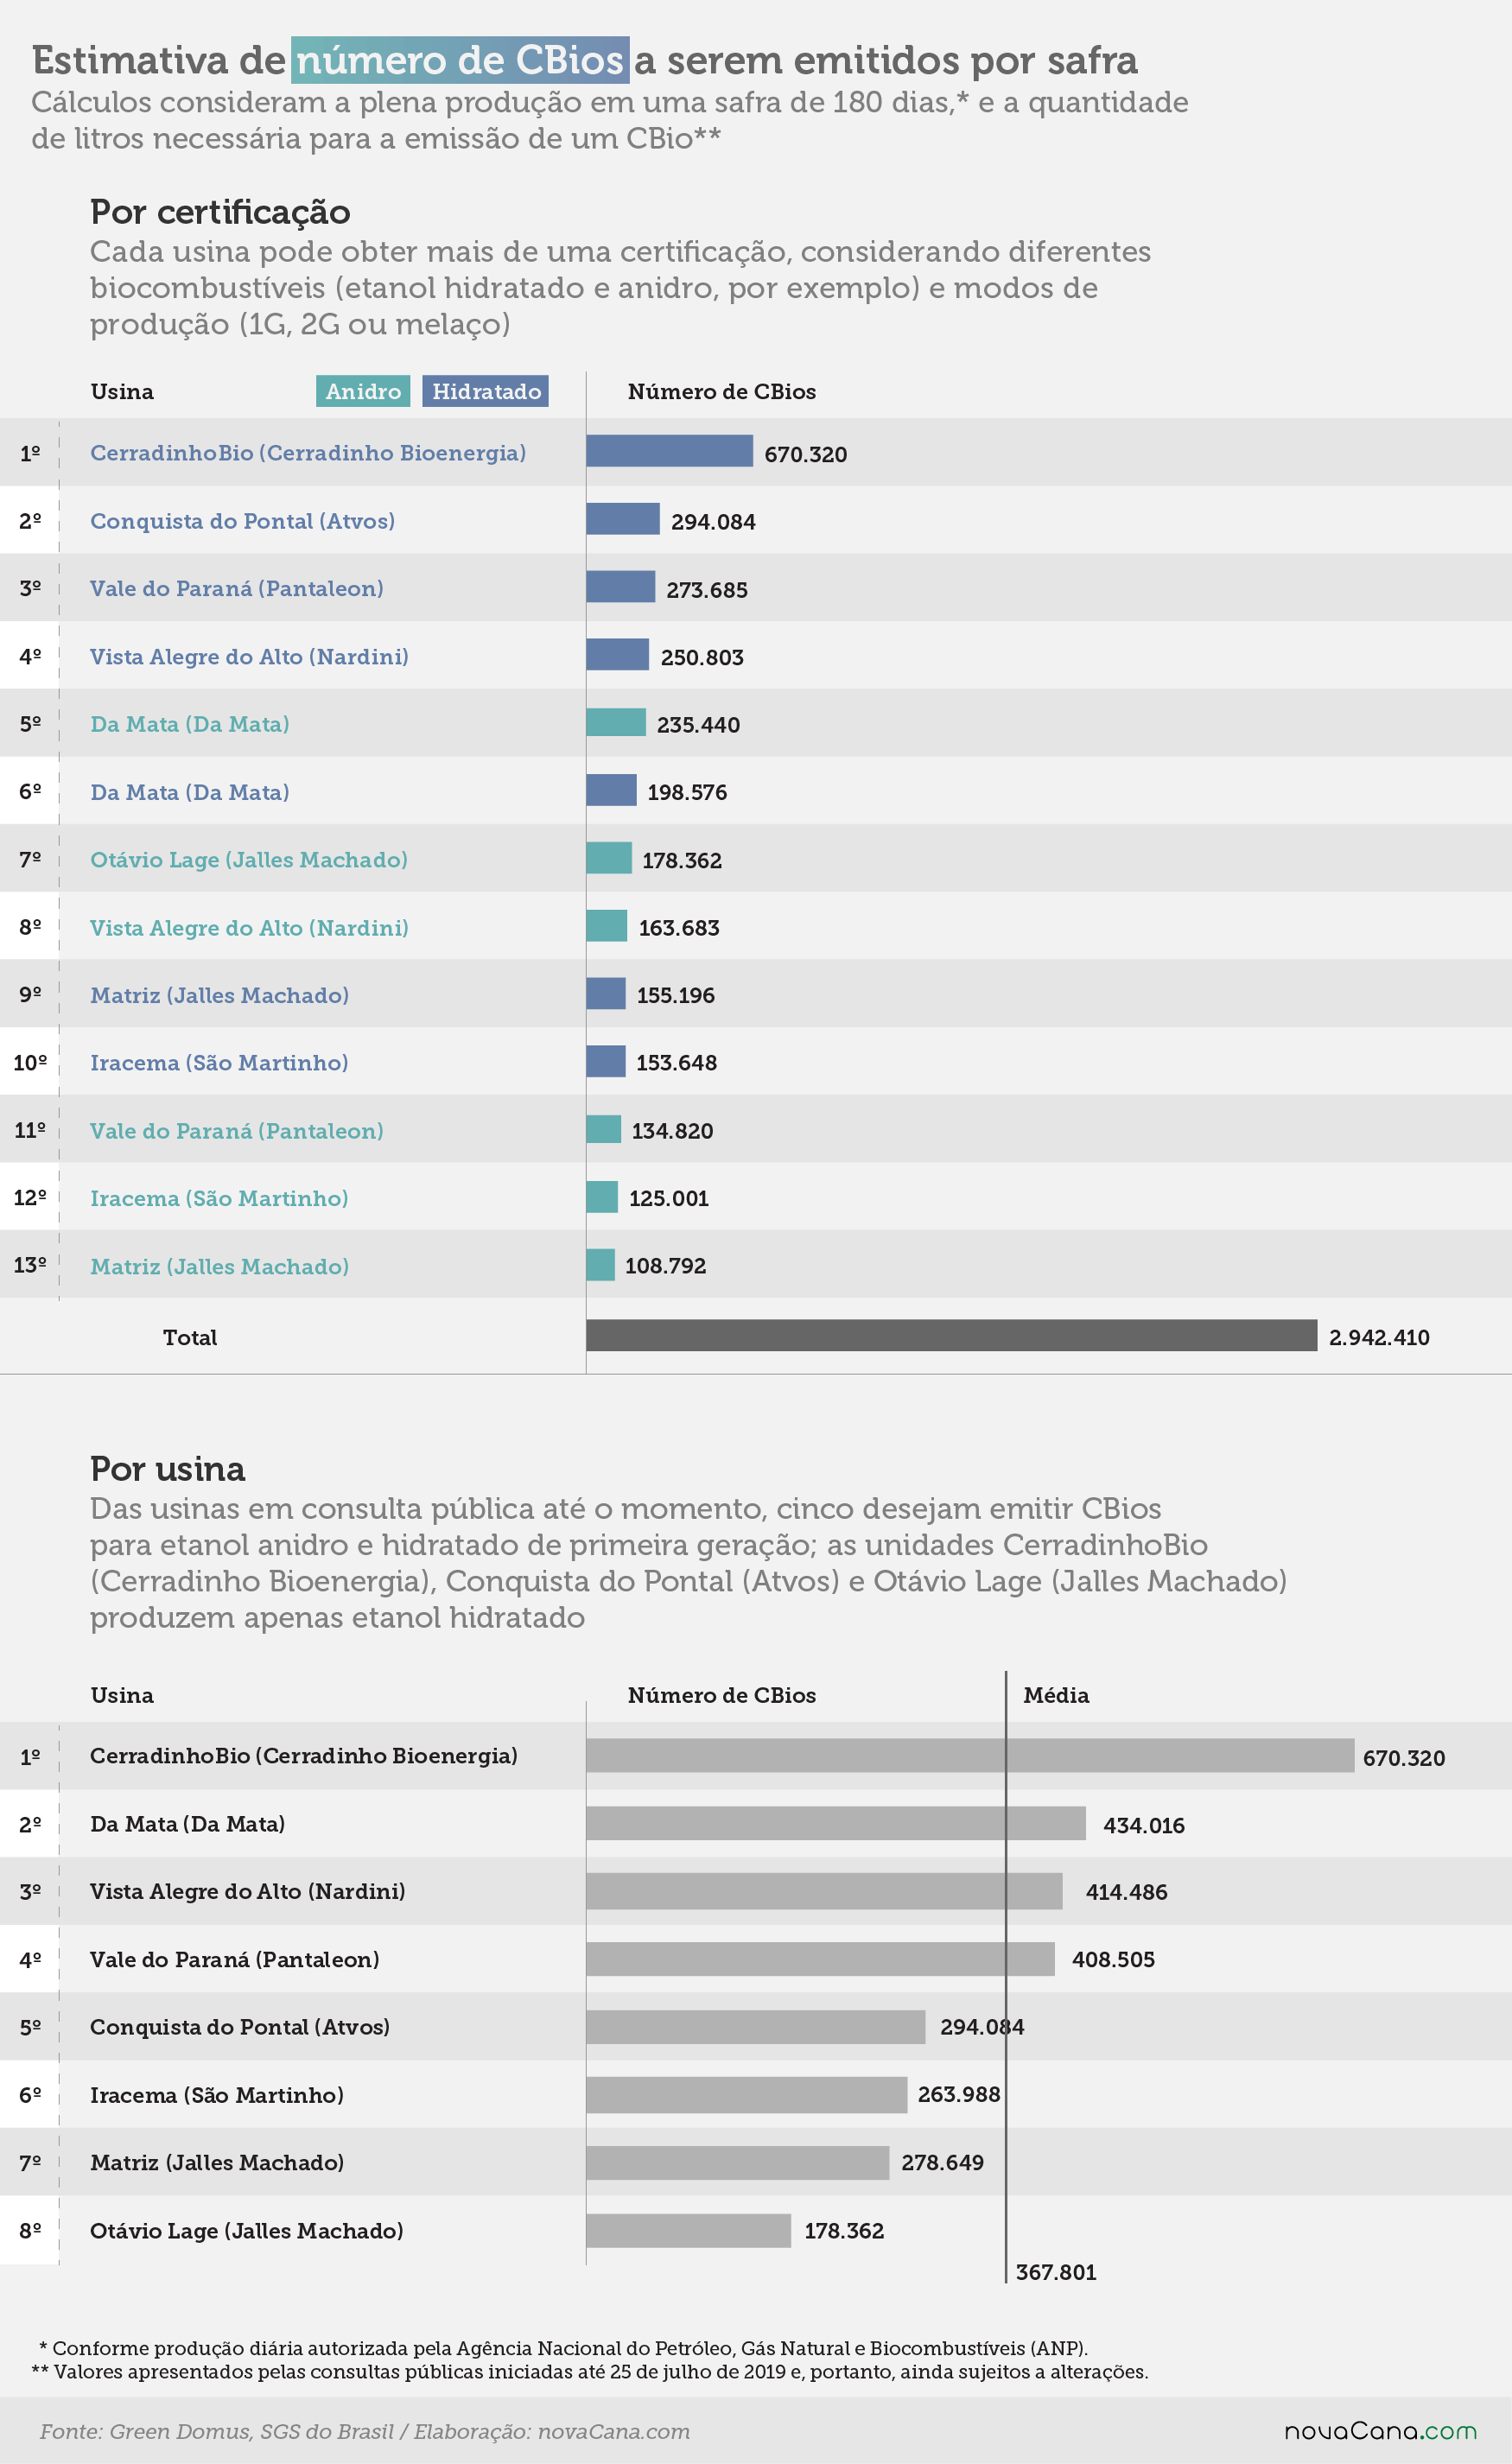
Task: Click the value 125.001
Action: coord(669,1198)
